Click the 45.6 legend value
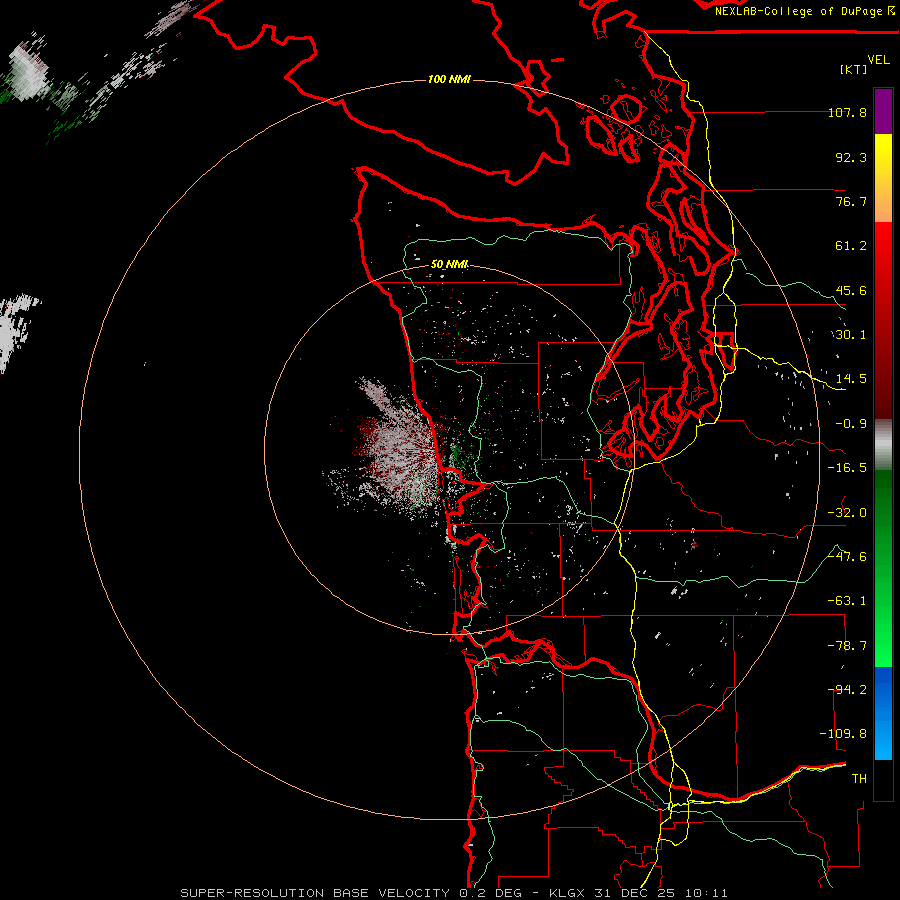Viewport: 900px width, 900px height. 851,290
